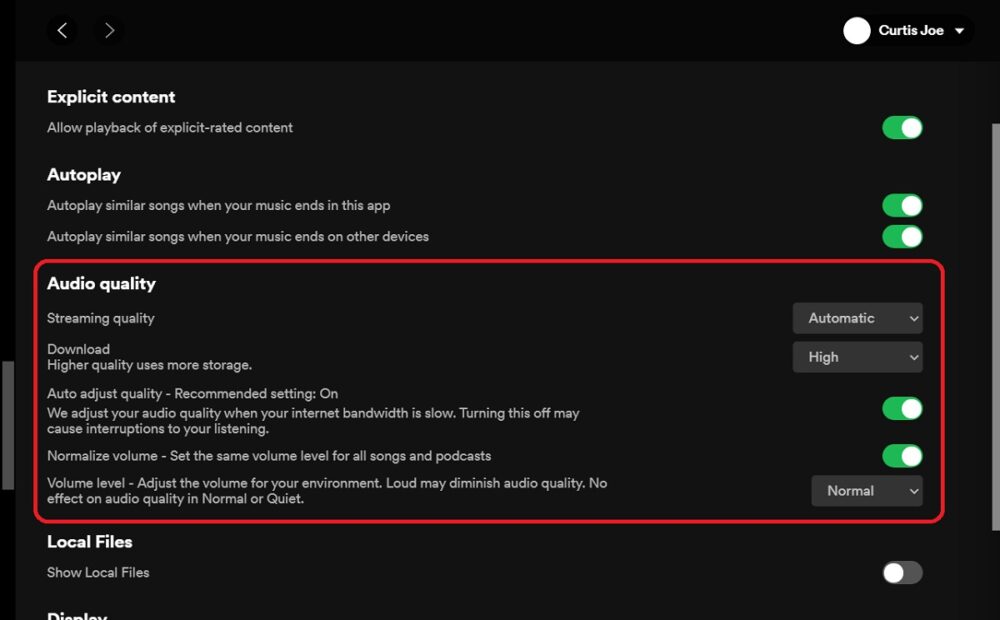The image size is (1000, 620).
Task: Click the back navigation arrow
Action: pyautogui.click(x=62, y=30)
